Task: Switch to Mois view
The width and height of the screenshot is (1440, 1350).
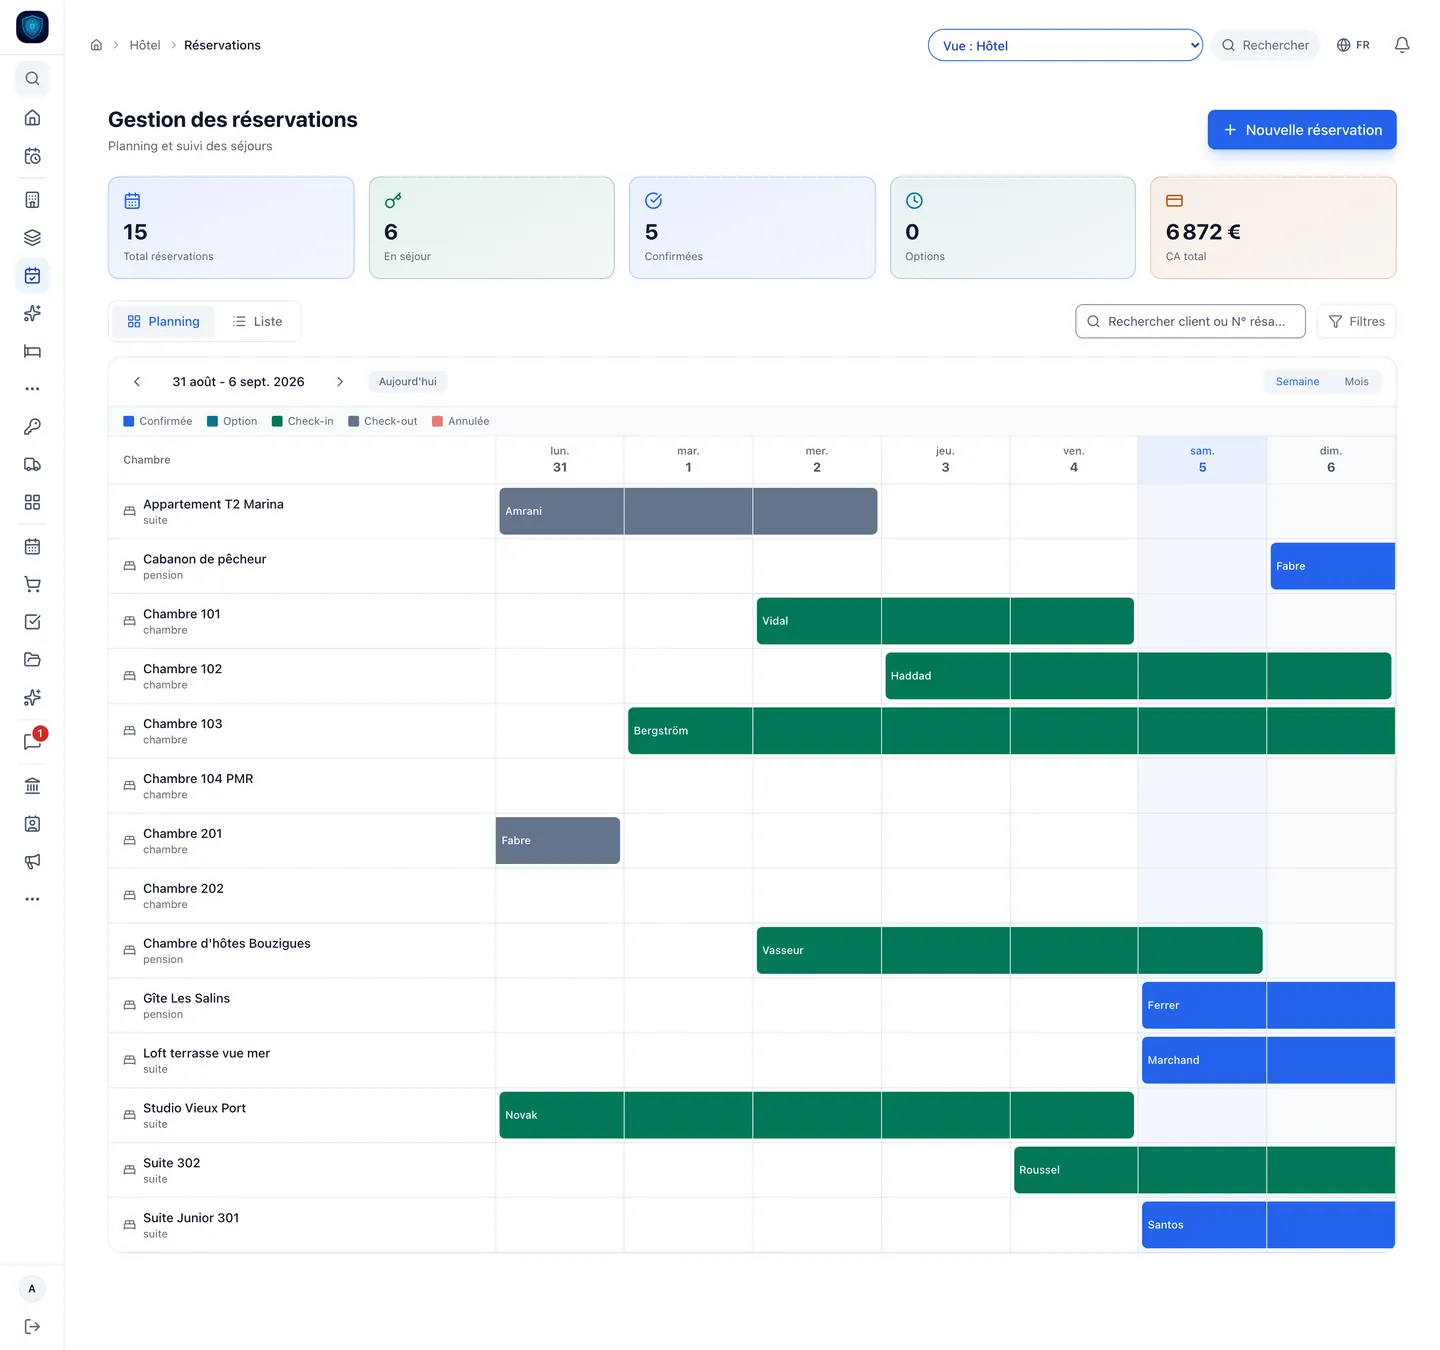Action: coord(1356,382)
